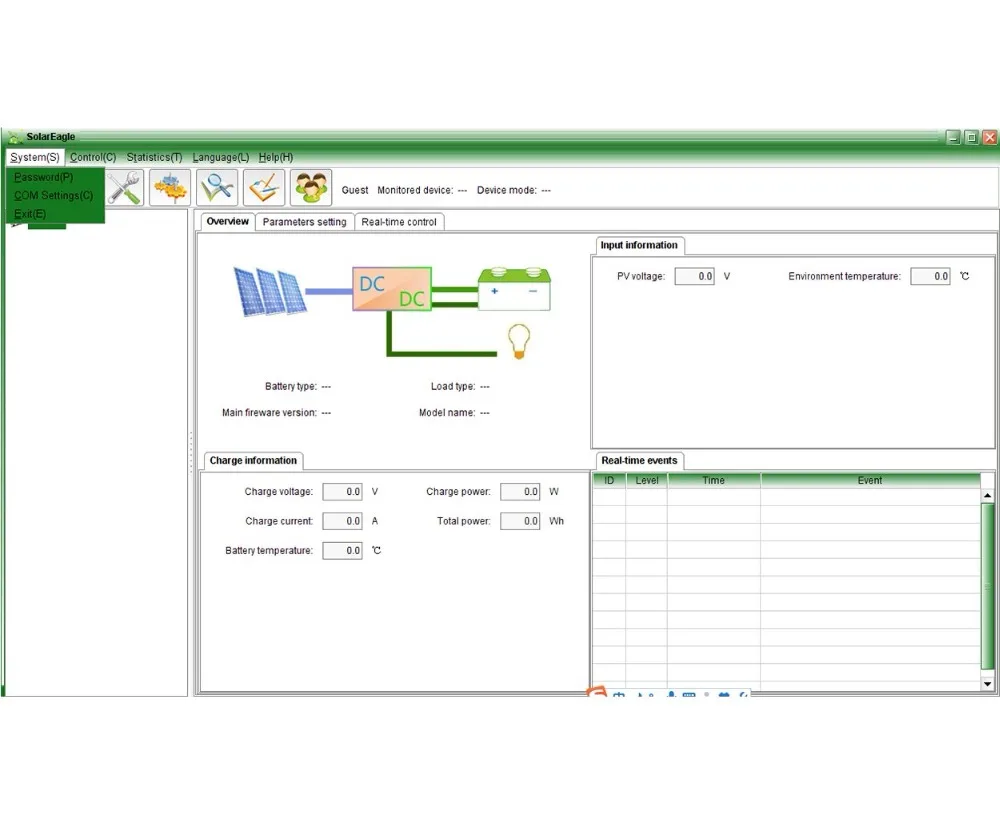Image resolution: width=1000 pixels, height=823 pixels.
Task: Click the Charge voltage value field
Action: click(342, 492)
